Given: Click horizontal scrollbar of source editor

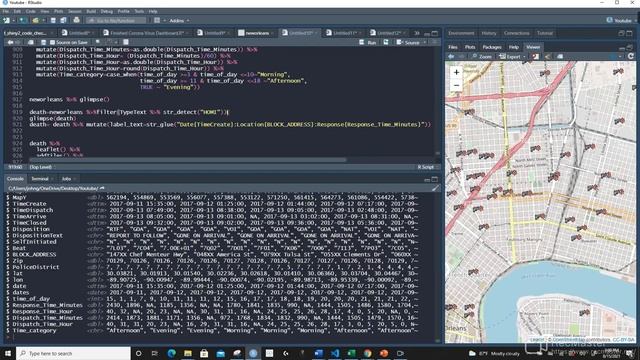Looking at the screenshot, I should (x=188, y=160).
